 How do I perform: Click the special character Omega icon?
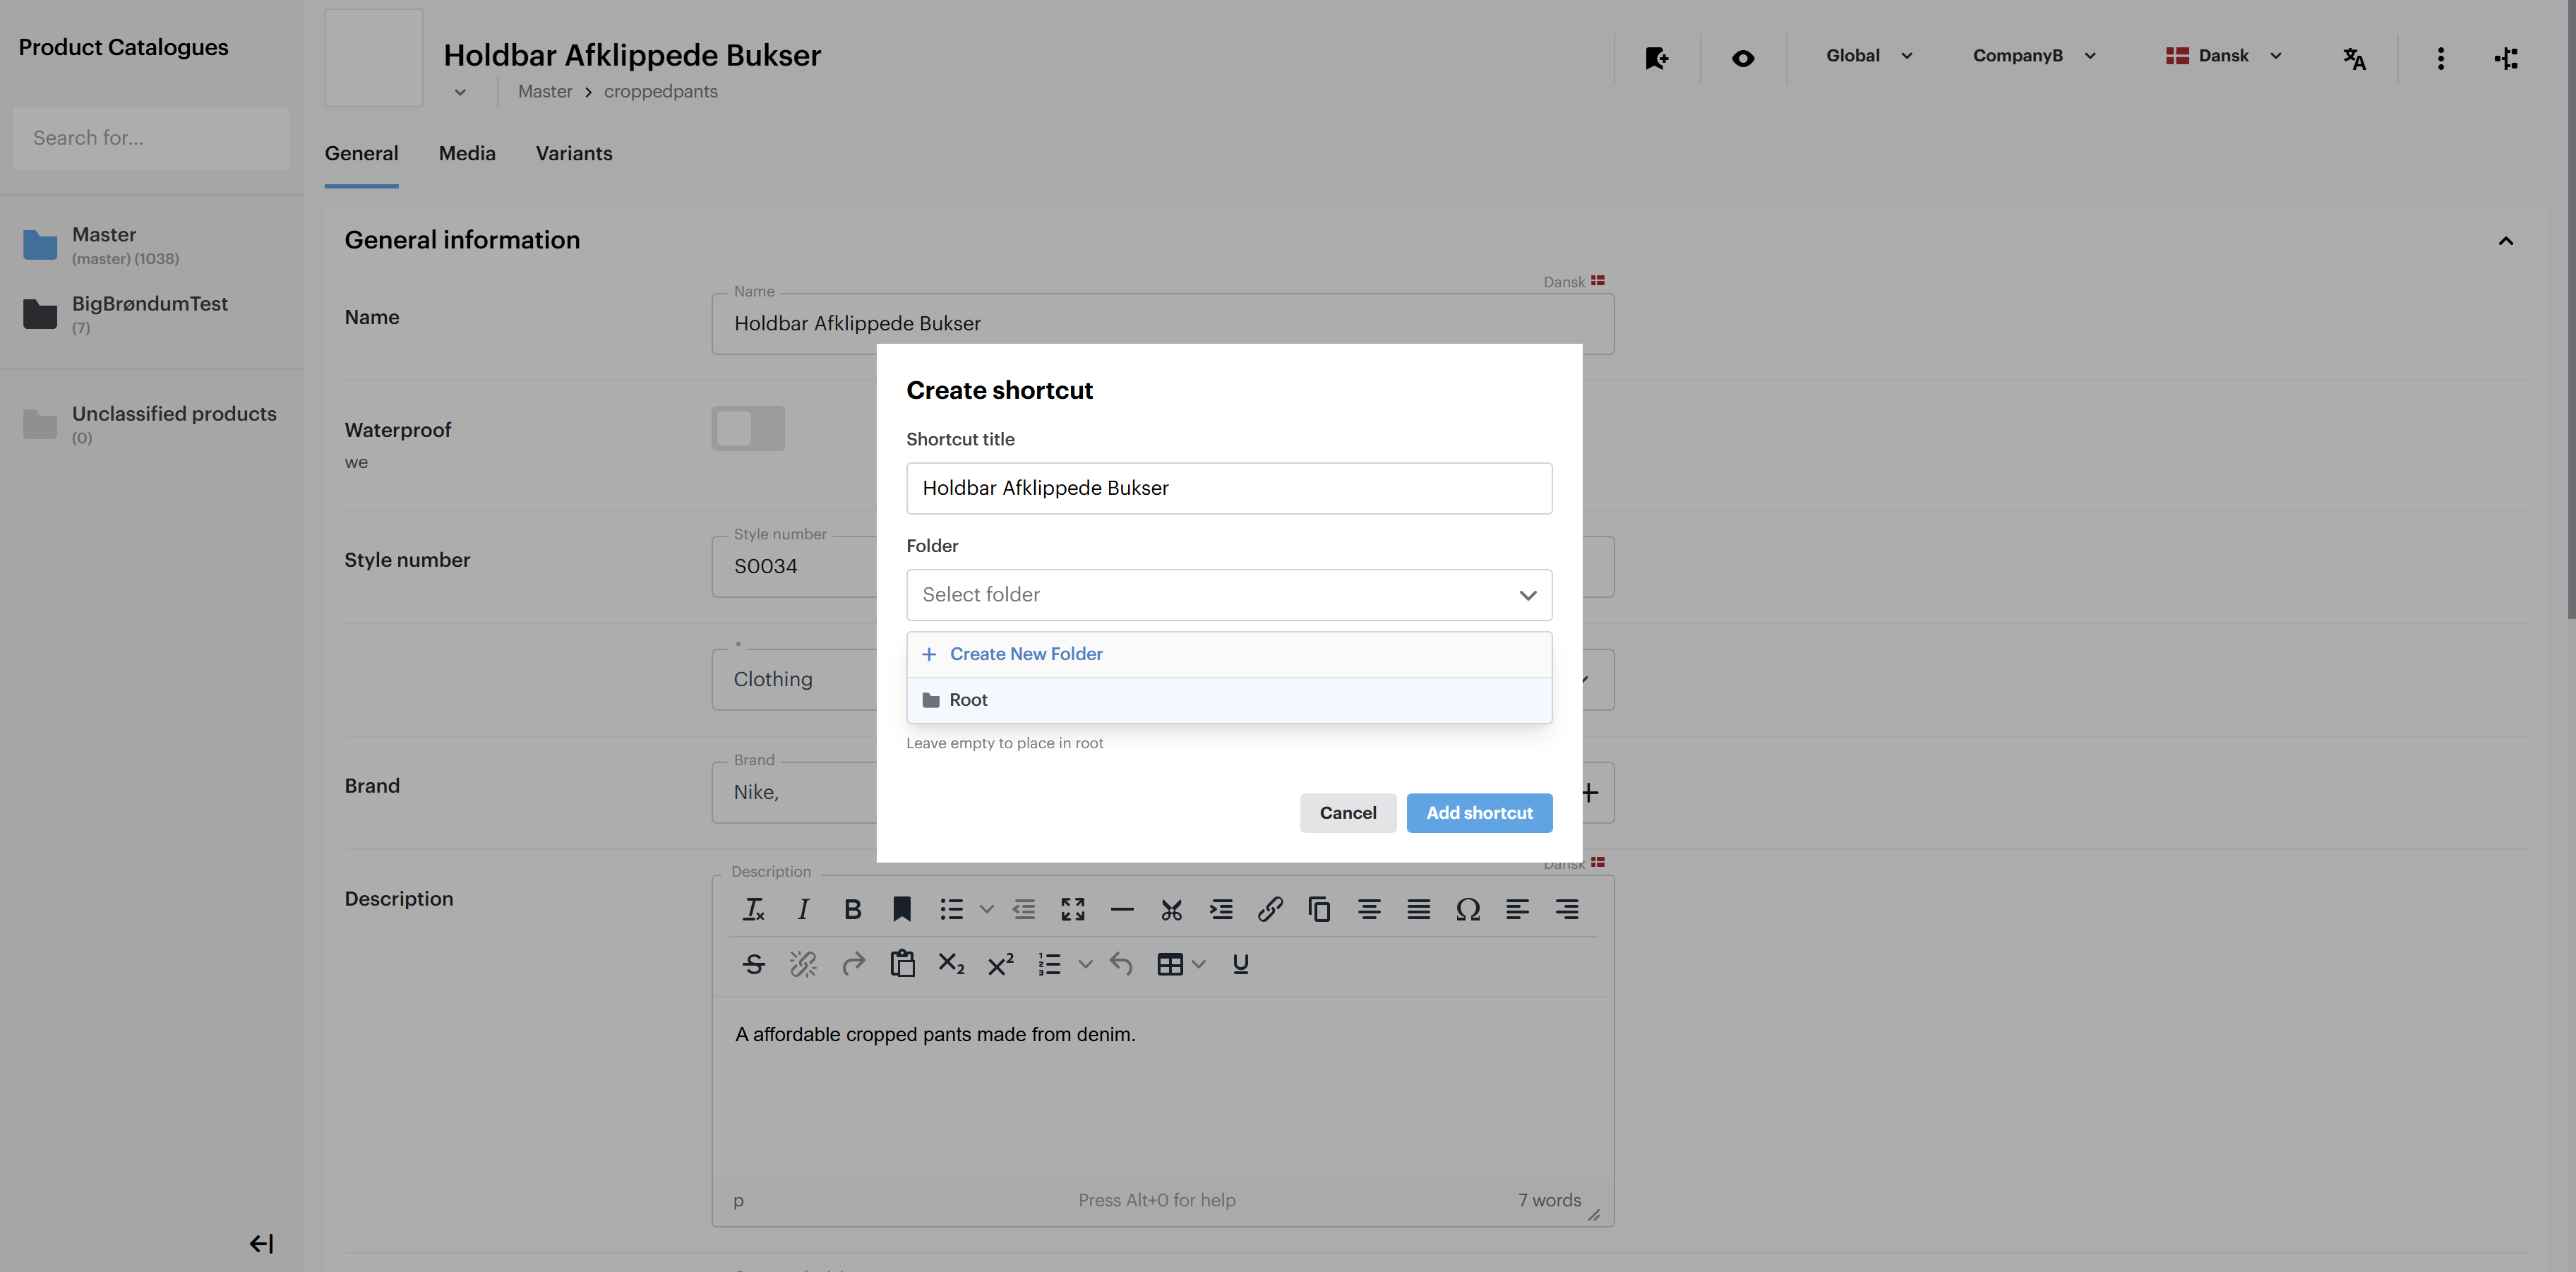(x=1467, y=909)
